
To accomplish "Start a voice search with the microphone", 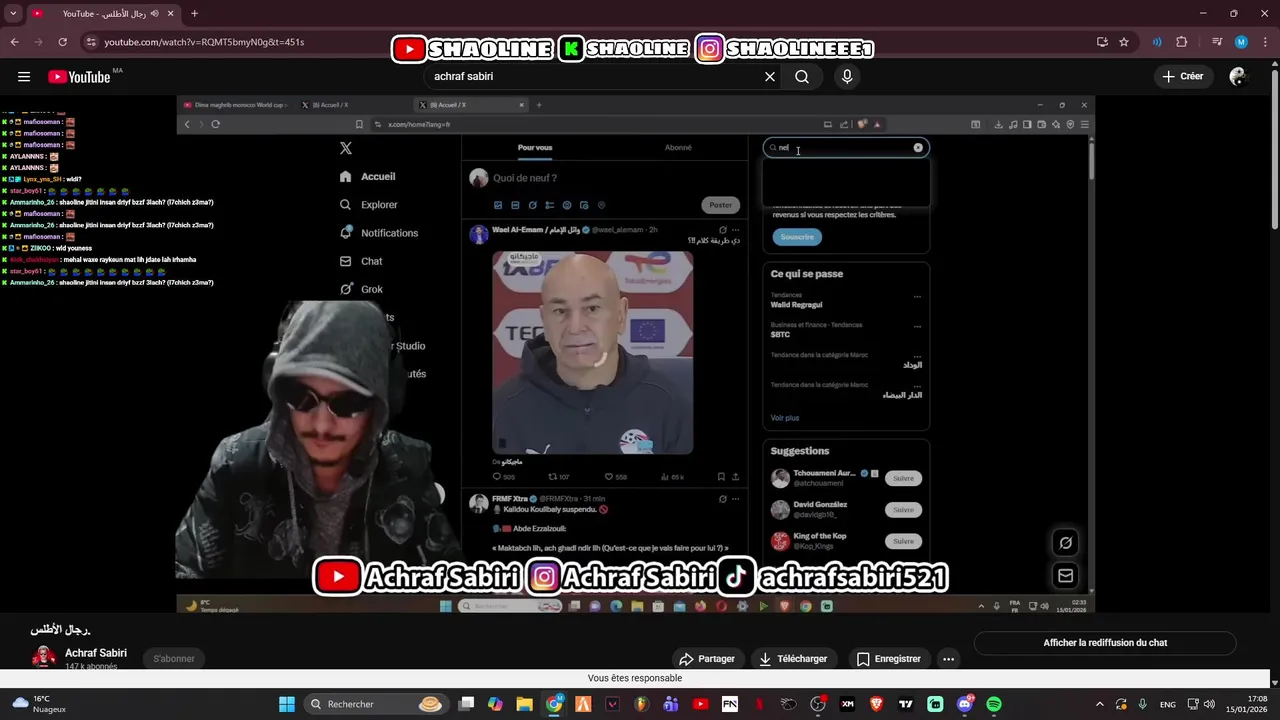I will 847,77.
